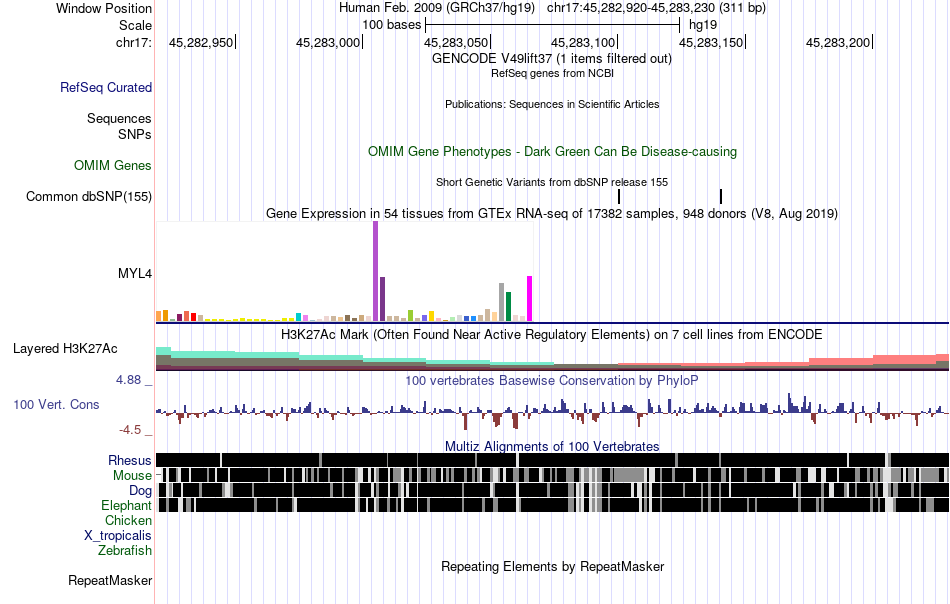Click the Basewise Conservation by PhyloP title

552,380
